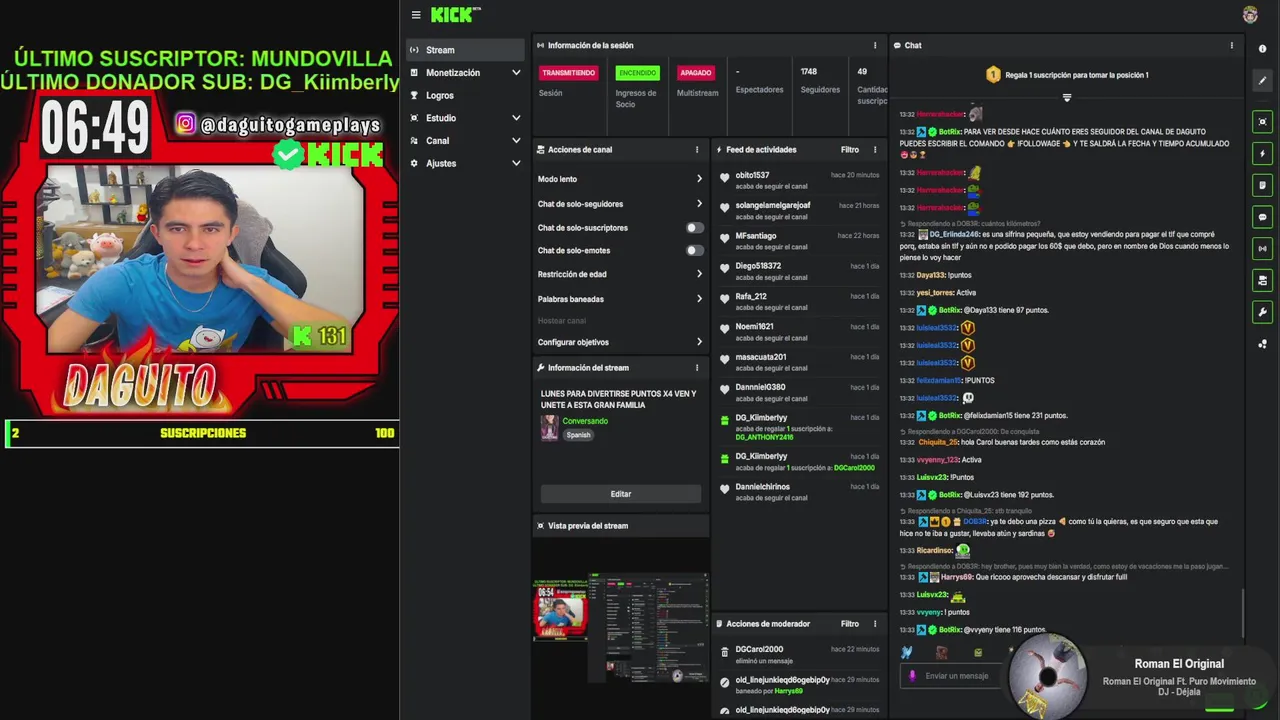Click MFsantiago in the activity feed

pos(756,236)
